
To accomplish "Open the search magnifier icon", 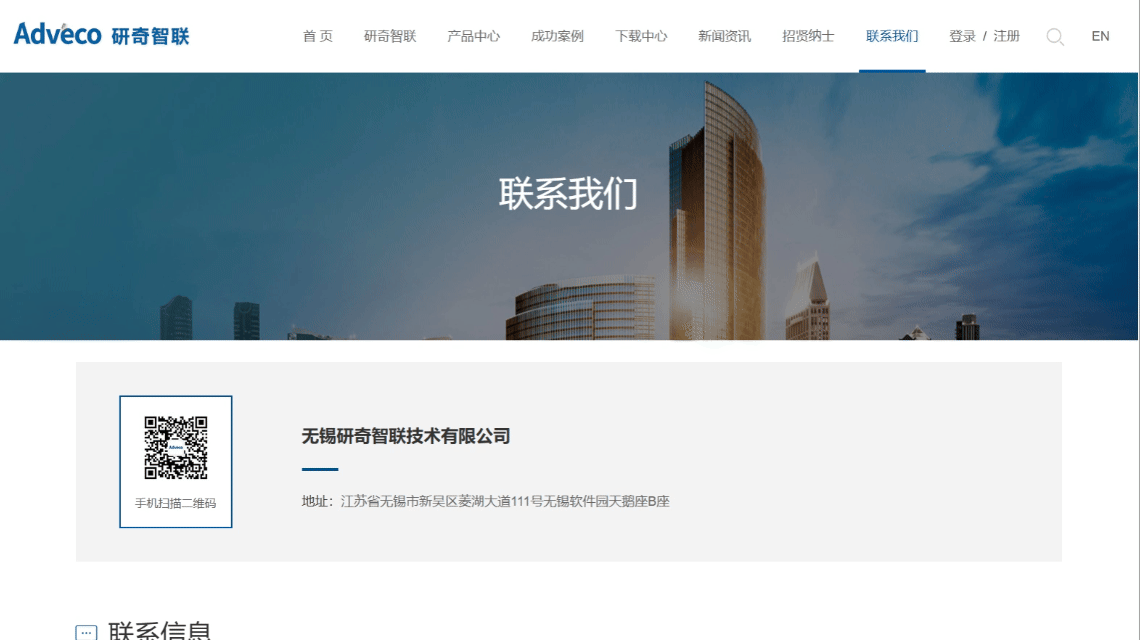I will (1055, 36).
